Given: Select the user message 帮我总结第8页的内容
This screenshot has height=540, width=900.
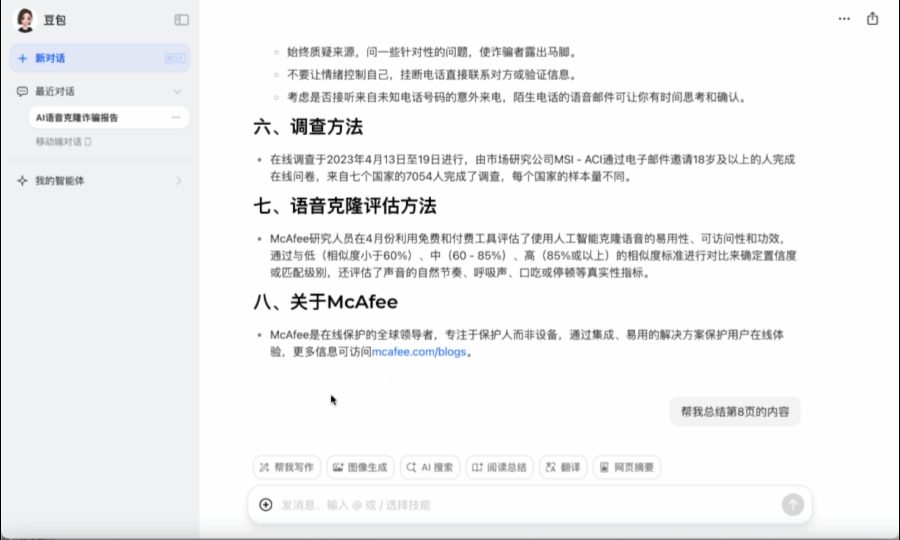Looking at the screenshot, I should pyautogui.click(x=735, y=411).
